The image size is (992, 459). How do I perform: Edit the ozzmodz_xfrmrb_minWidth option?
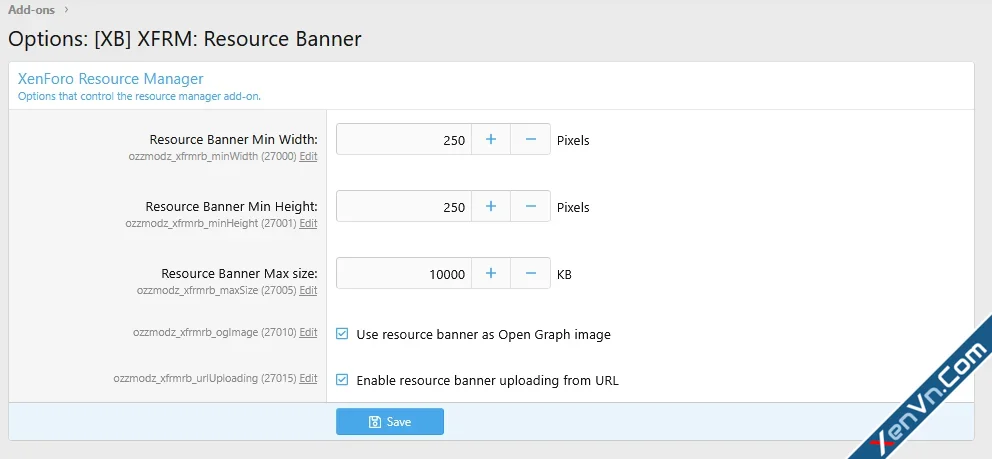click(x=308, y=157)
